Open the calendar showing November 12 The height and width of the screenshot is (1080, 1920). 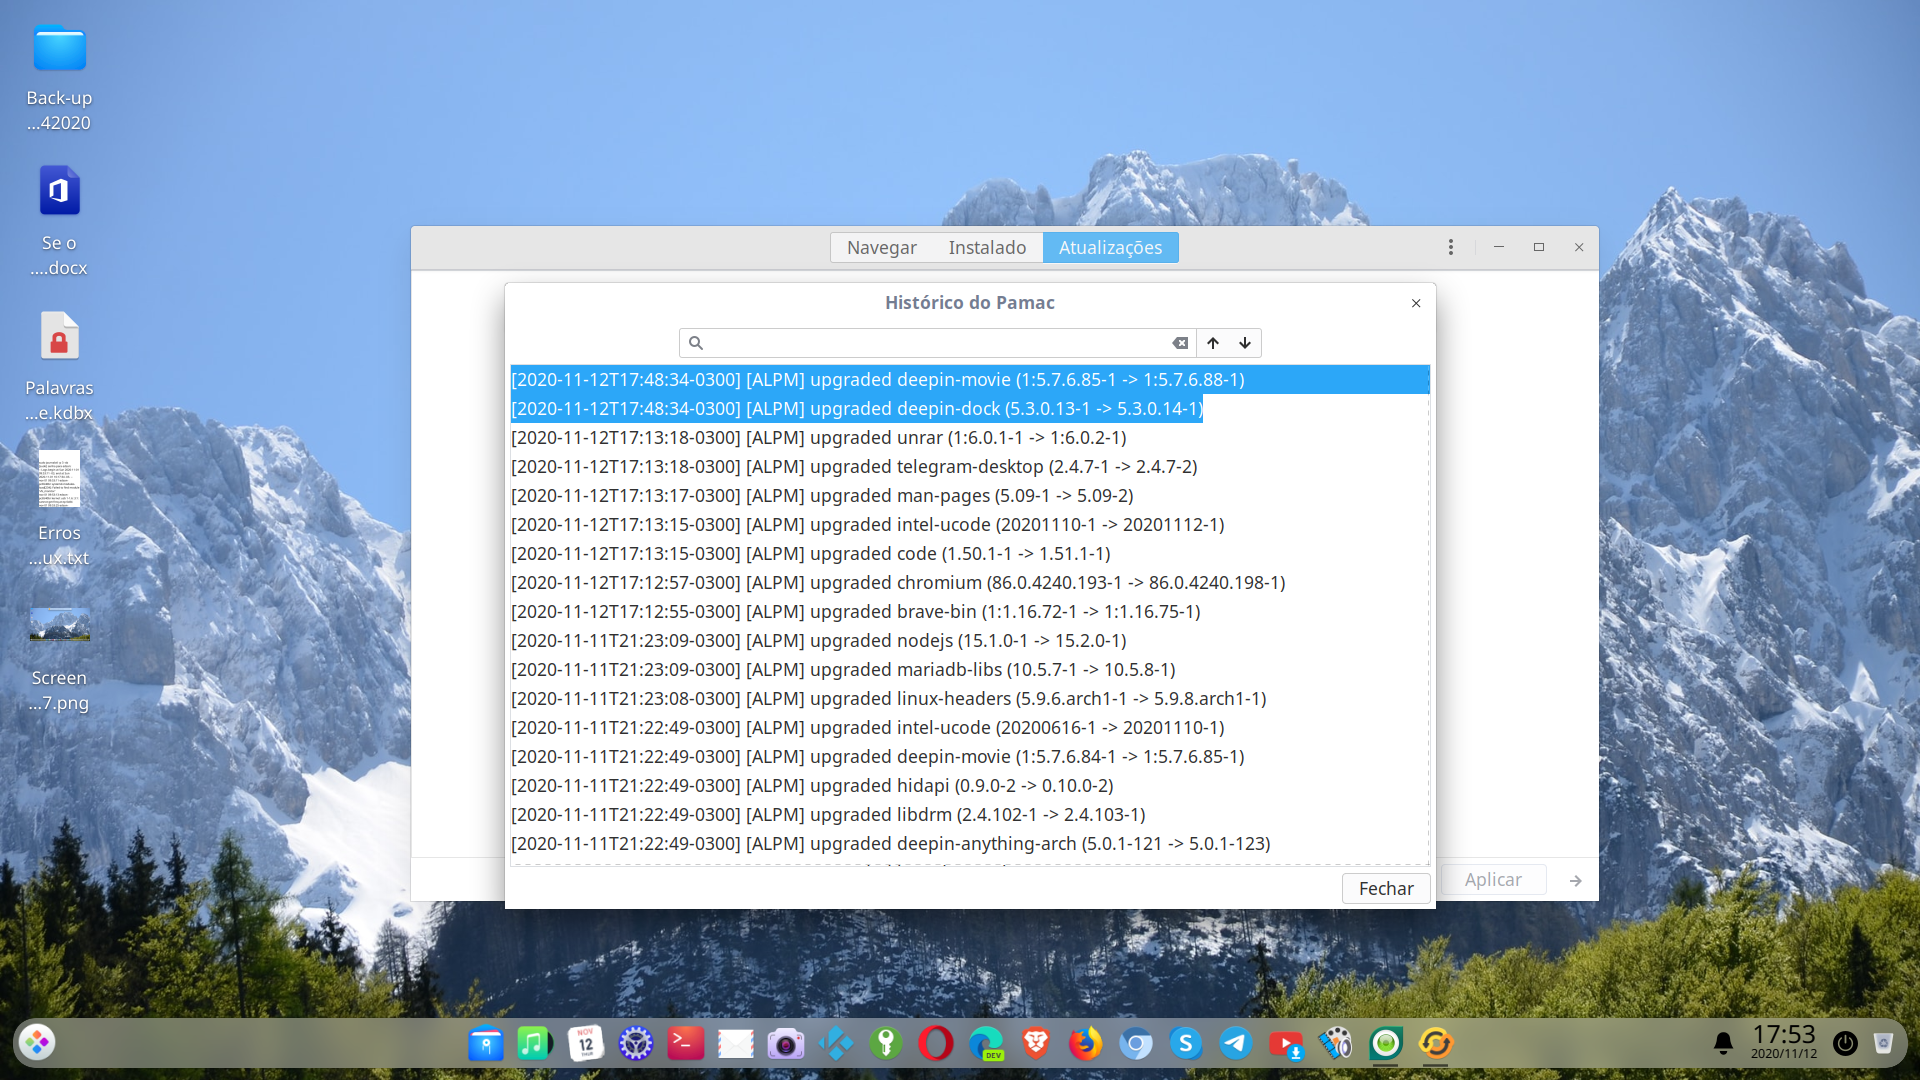(585, 1043)
